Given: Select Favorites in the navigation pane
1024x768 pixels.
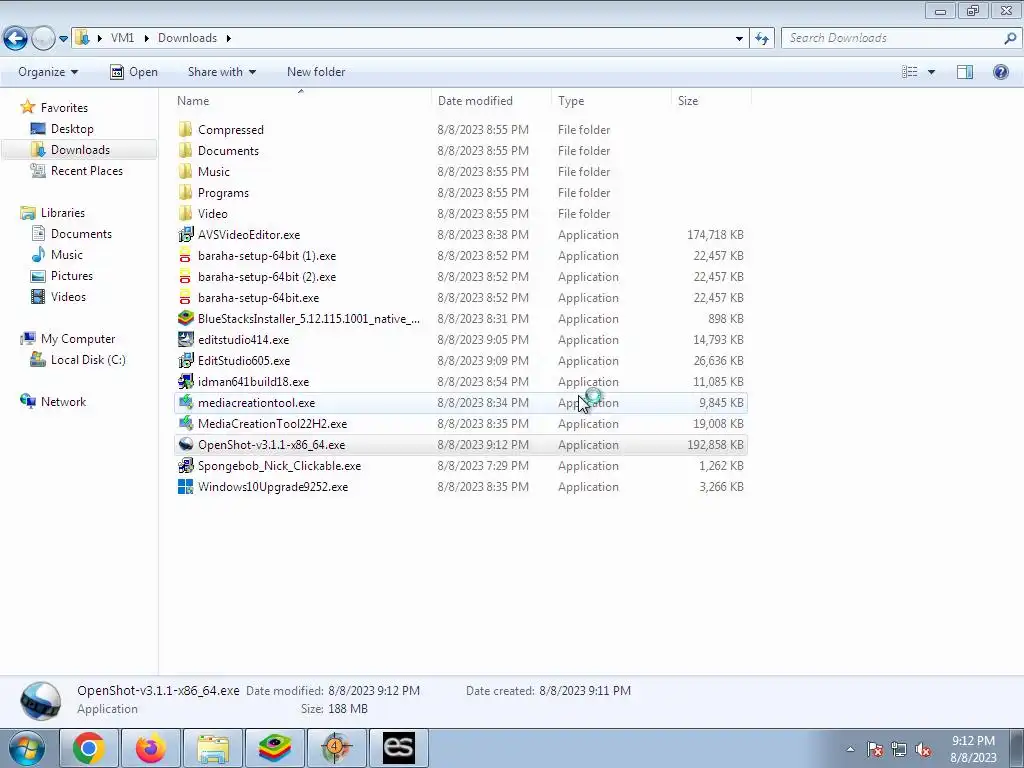Looking at the screenshot, I should pyautogui.click(x=64, y=108).
